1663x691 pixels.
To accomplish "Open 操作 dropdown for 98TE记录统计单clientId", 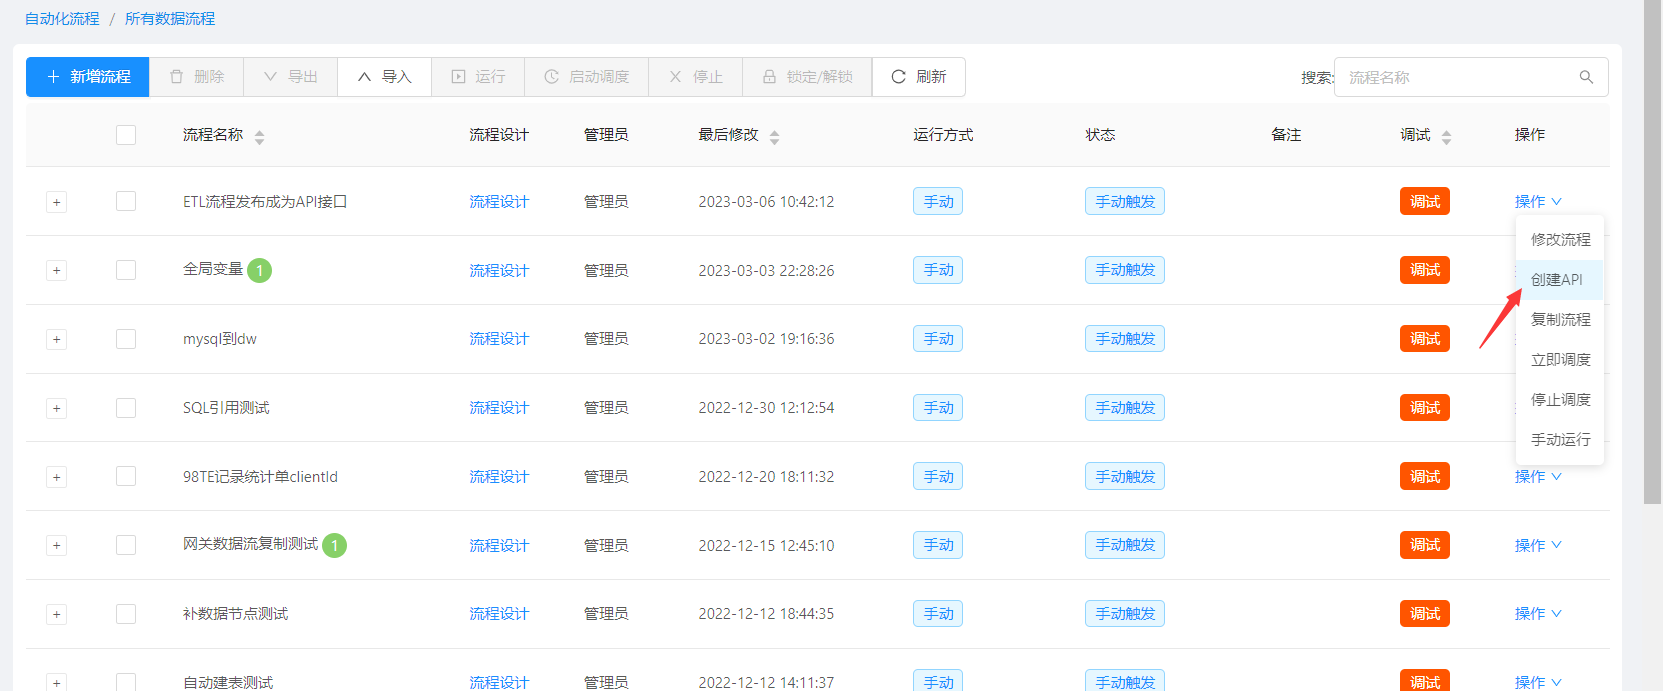I will pyautogui.click(x=1538, y=476).
